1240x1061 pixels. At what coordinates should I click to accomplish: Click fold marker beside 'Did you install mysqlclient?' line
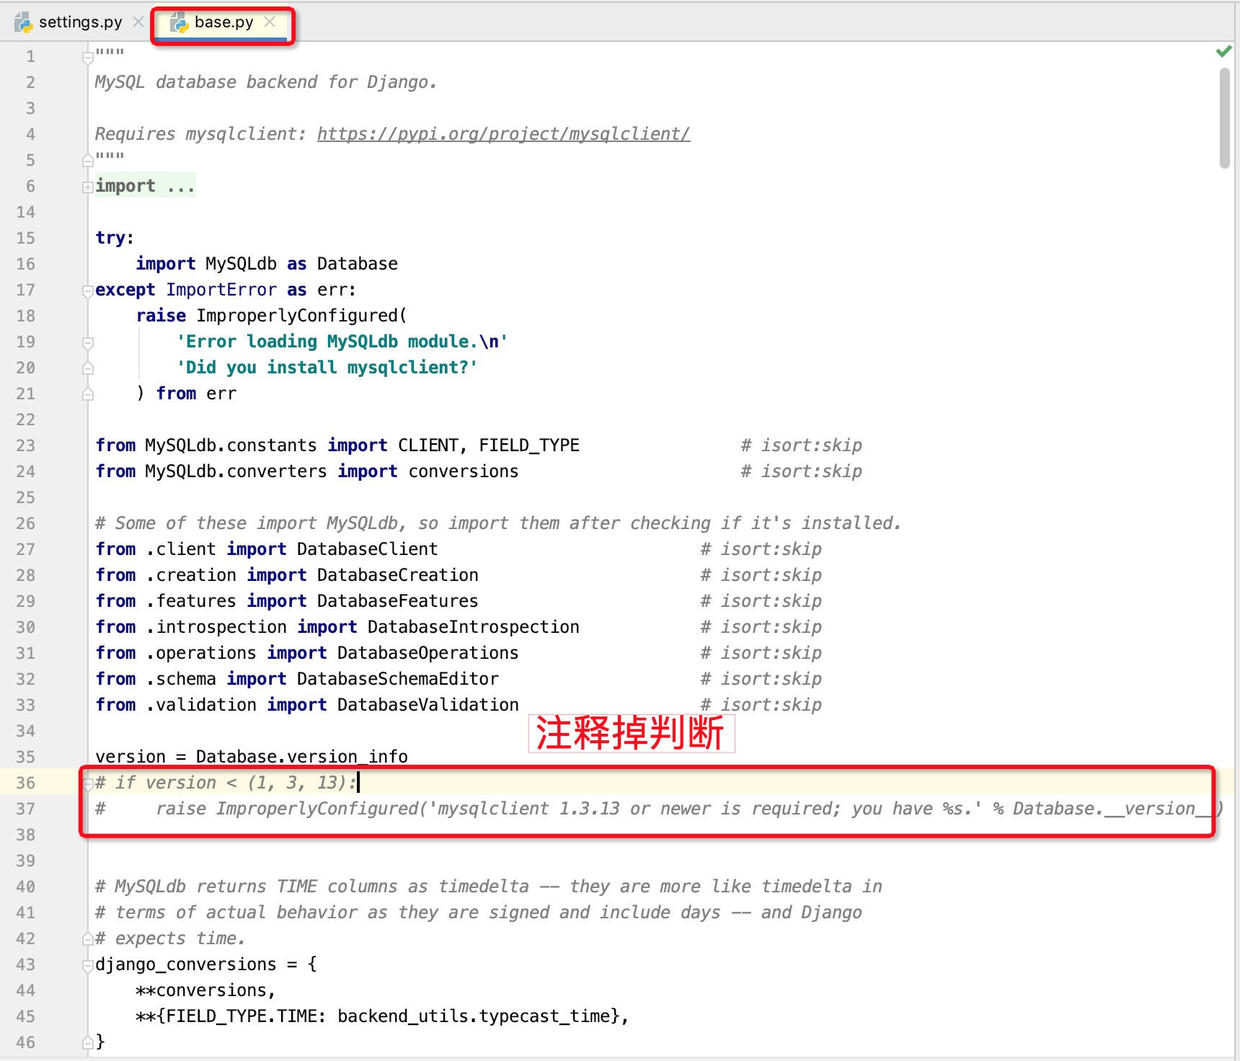pos(88,368)
